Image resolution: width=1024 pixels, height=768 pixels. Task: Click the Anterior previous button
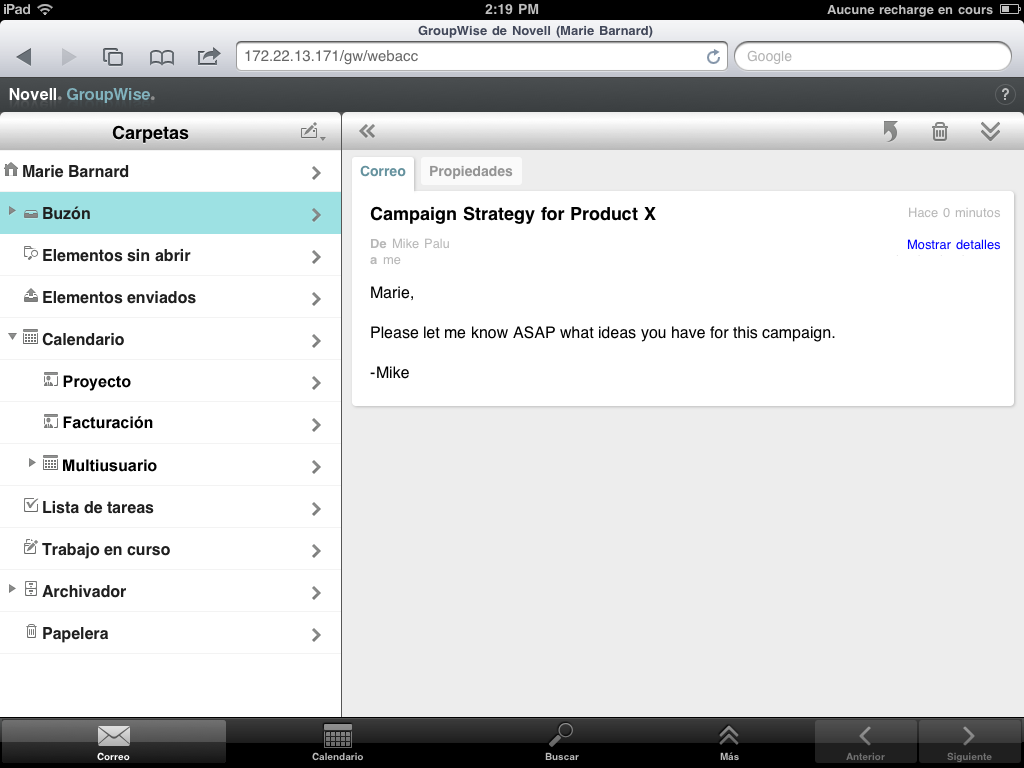coord(865,742)
